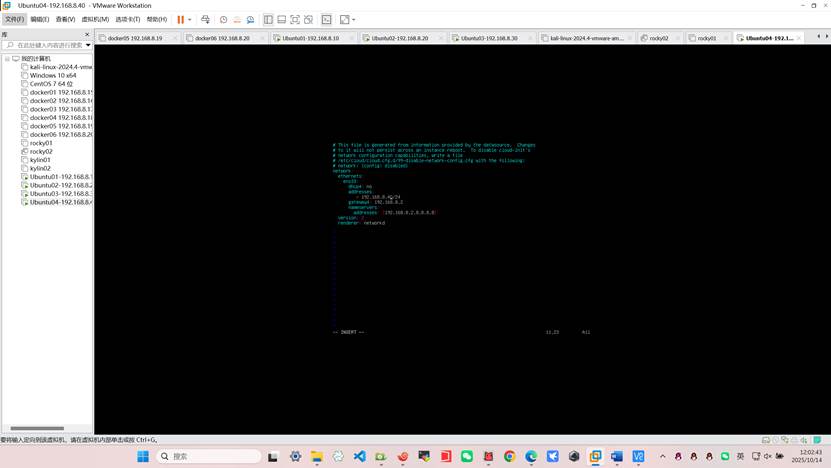Image resolution: width=831 pixels, height=468 pixels.
Task: Open the 选项卡(T) menu
Action: [x=128, y=20]
